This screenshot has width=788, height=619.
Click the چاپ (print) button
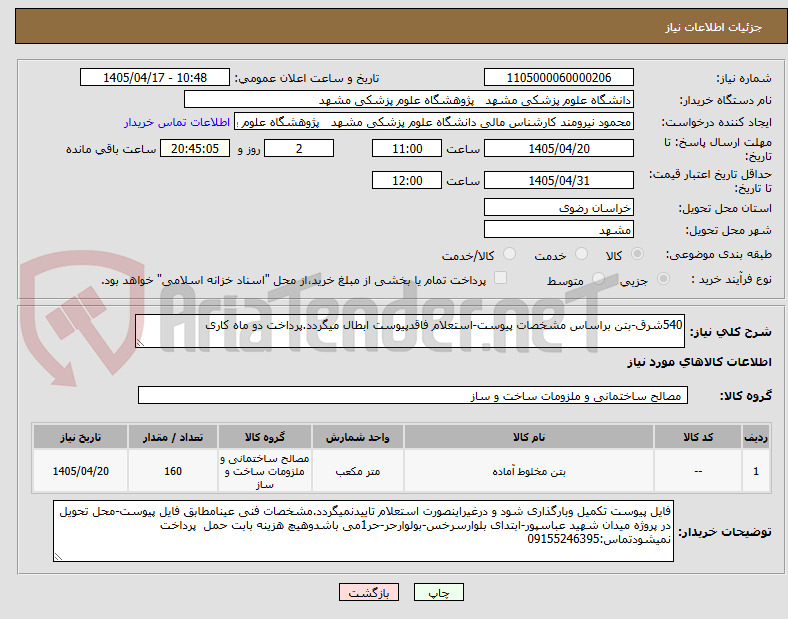(438, 592)
